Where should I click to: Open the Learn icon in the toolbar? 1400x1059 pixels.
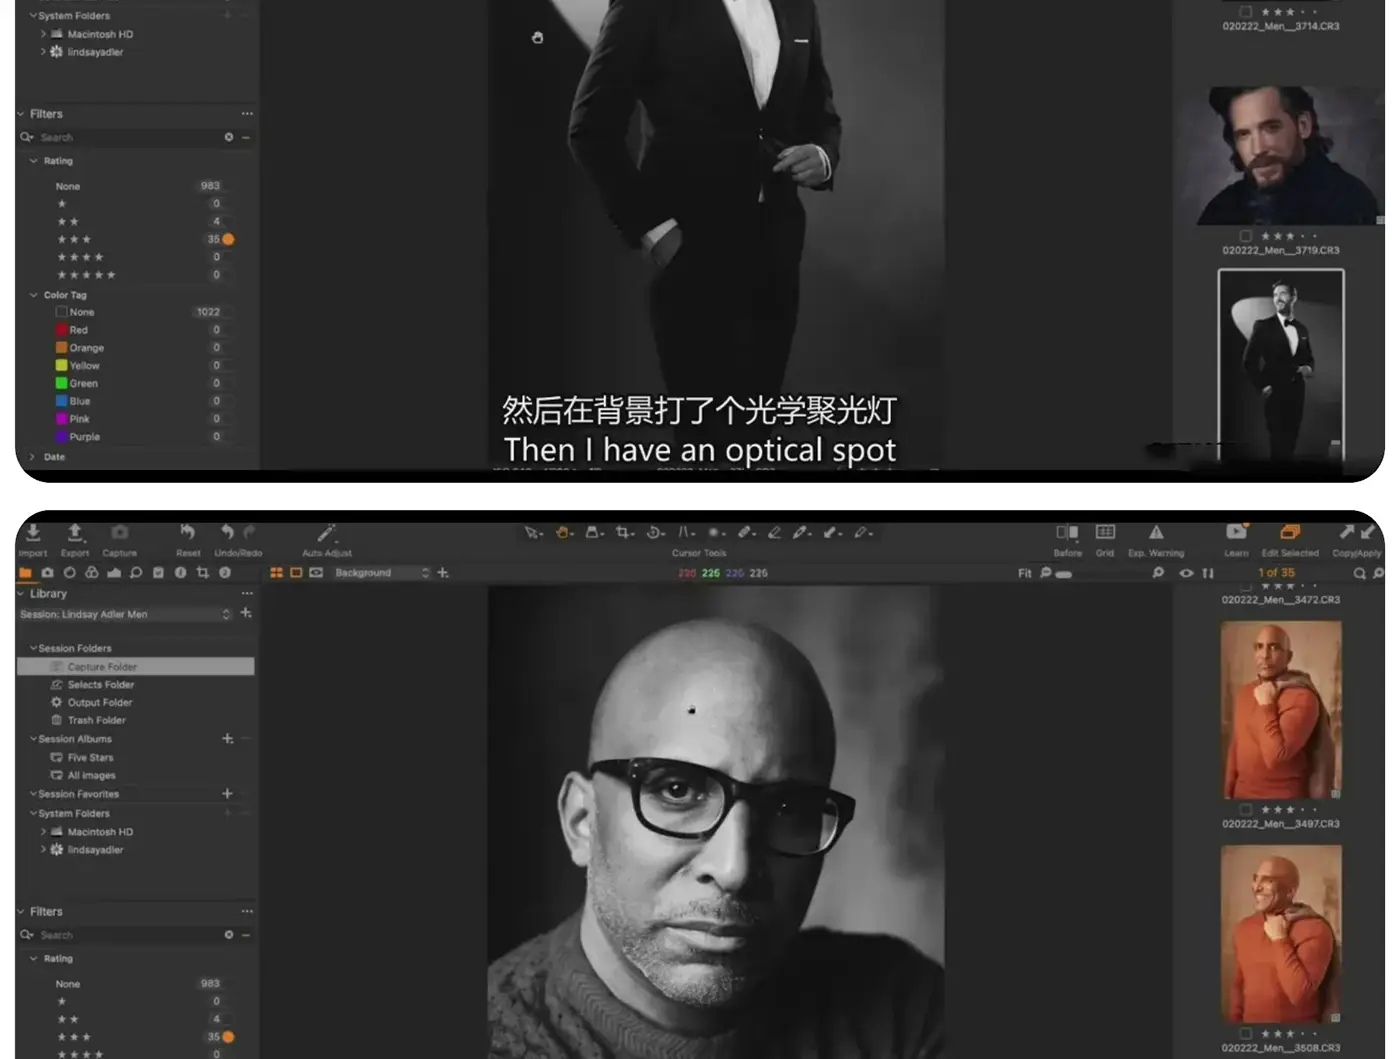(1237, 532)
